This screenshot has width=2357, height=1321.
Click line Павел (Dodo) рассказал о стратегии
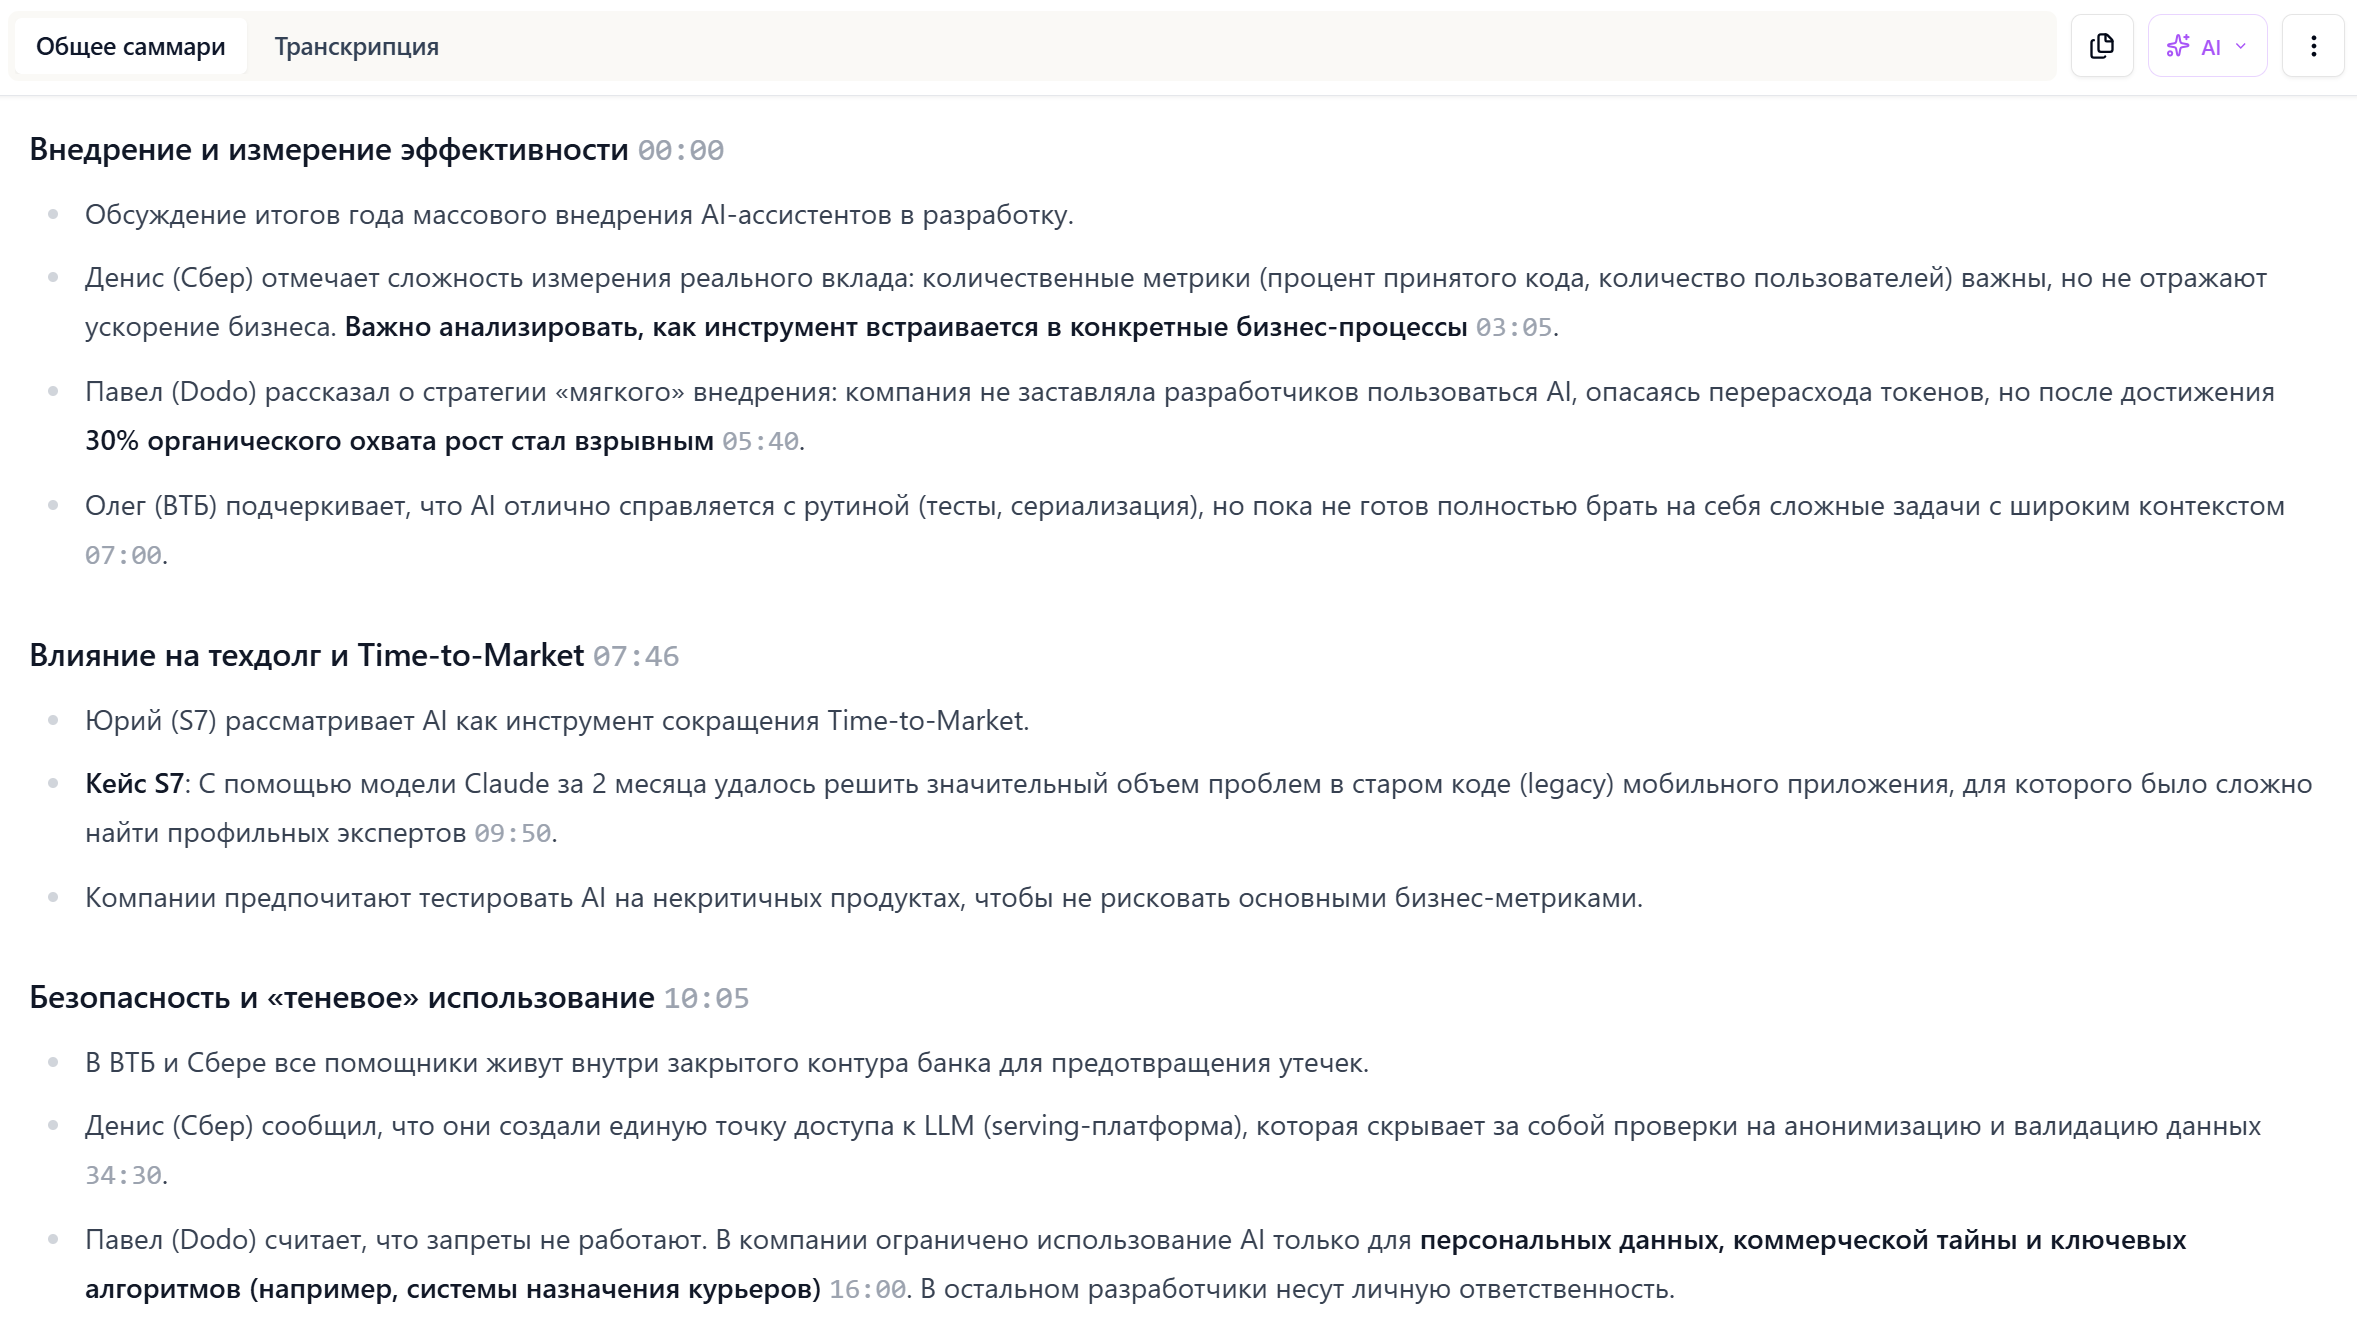click(1180, 417)
